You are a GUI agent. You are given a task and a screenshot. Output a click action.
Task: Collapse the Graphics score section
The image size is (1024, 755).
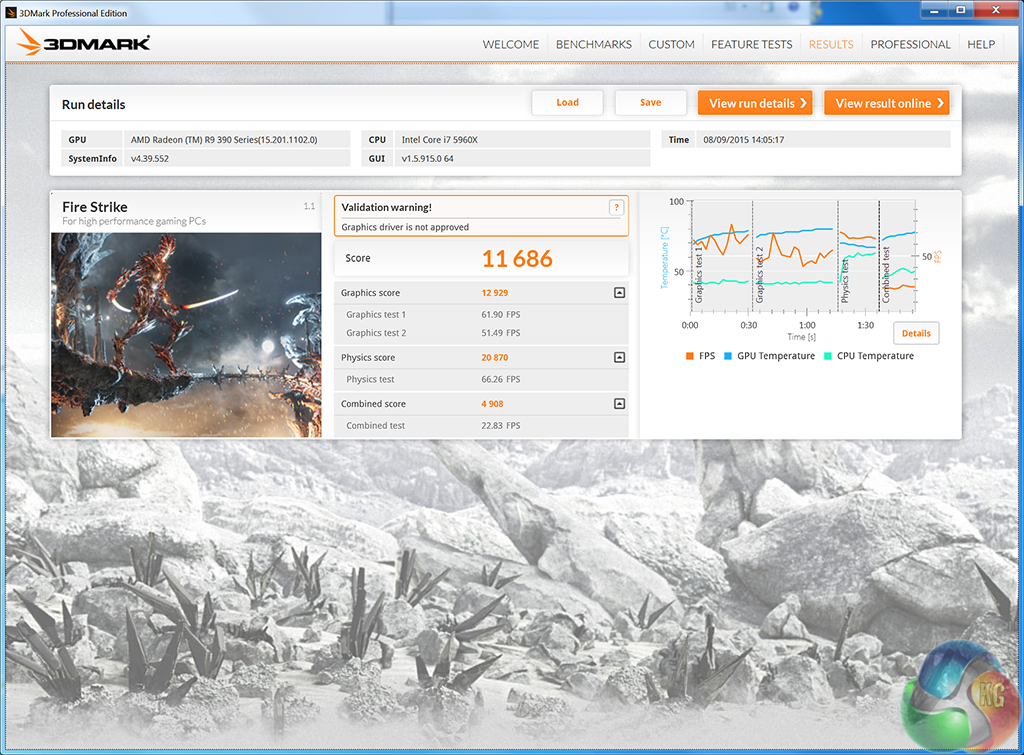(x=619, y=293)
